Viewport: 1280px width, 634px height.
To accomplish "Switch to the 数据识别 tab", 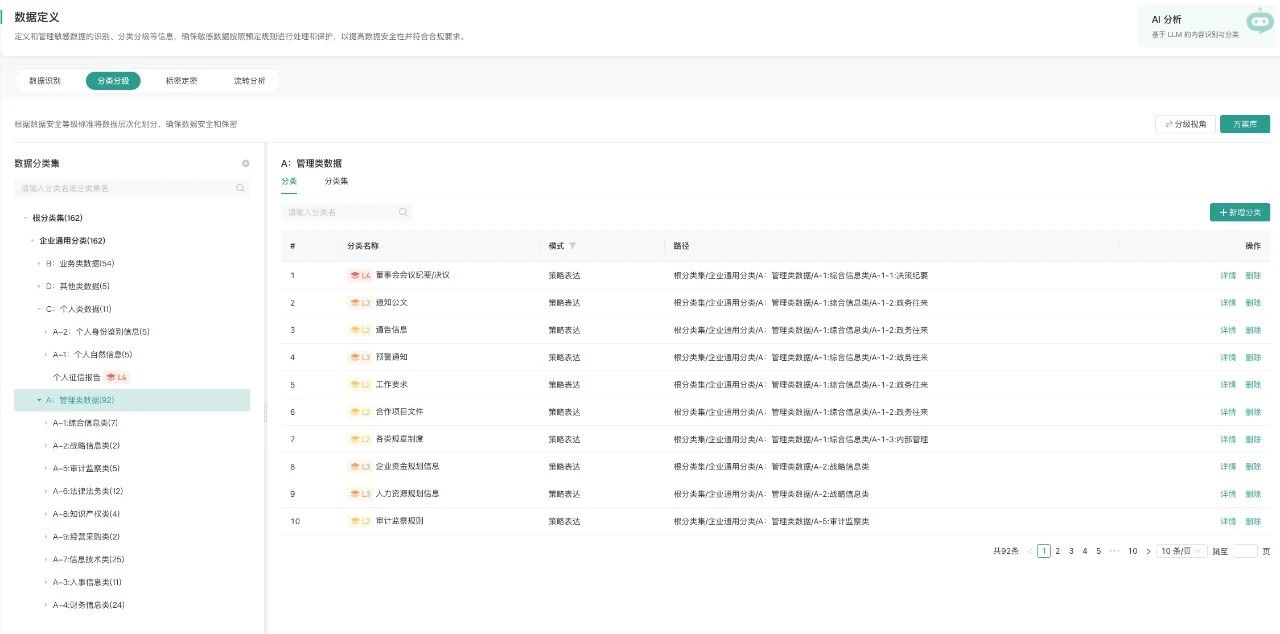I will coord(45,81).
